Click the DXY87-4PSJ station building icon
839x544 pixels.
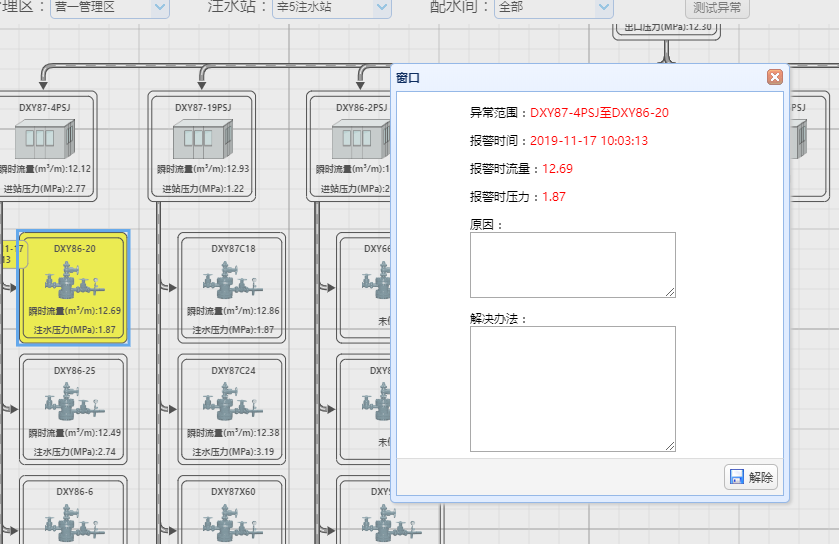pyautogui.click(x=44, y=137)
